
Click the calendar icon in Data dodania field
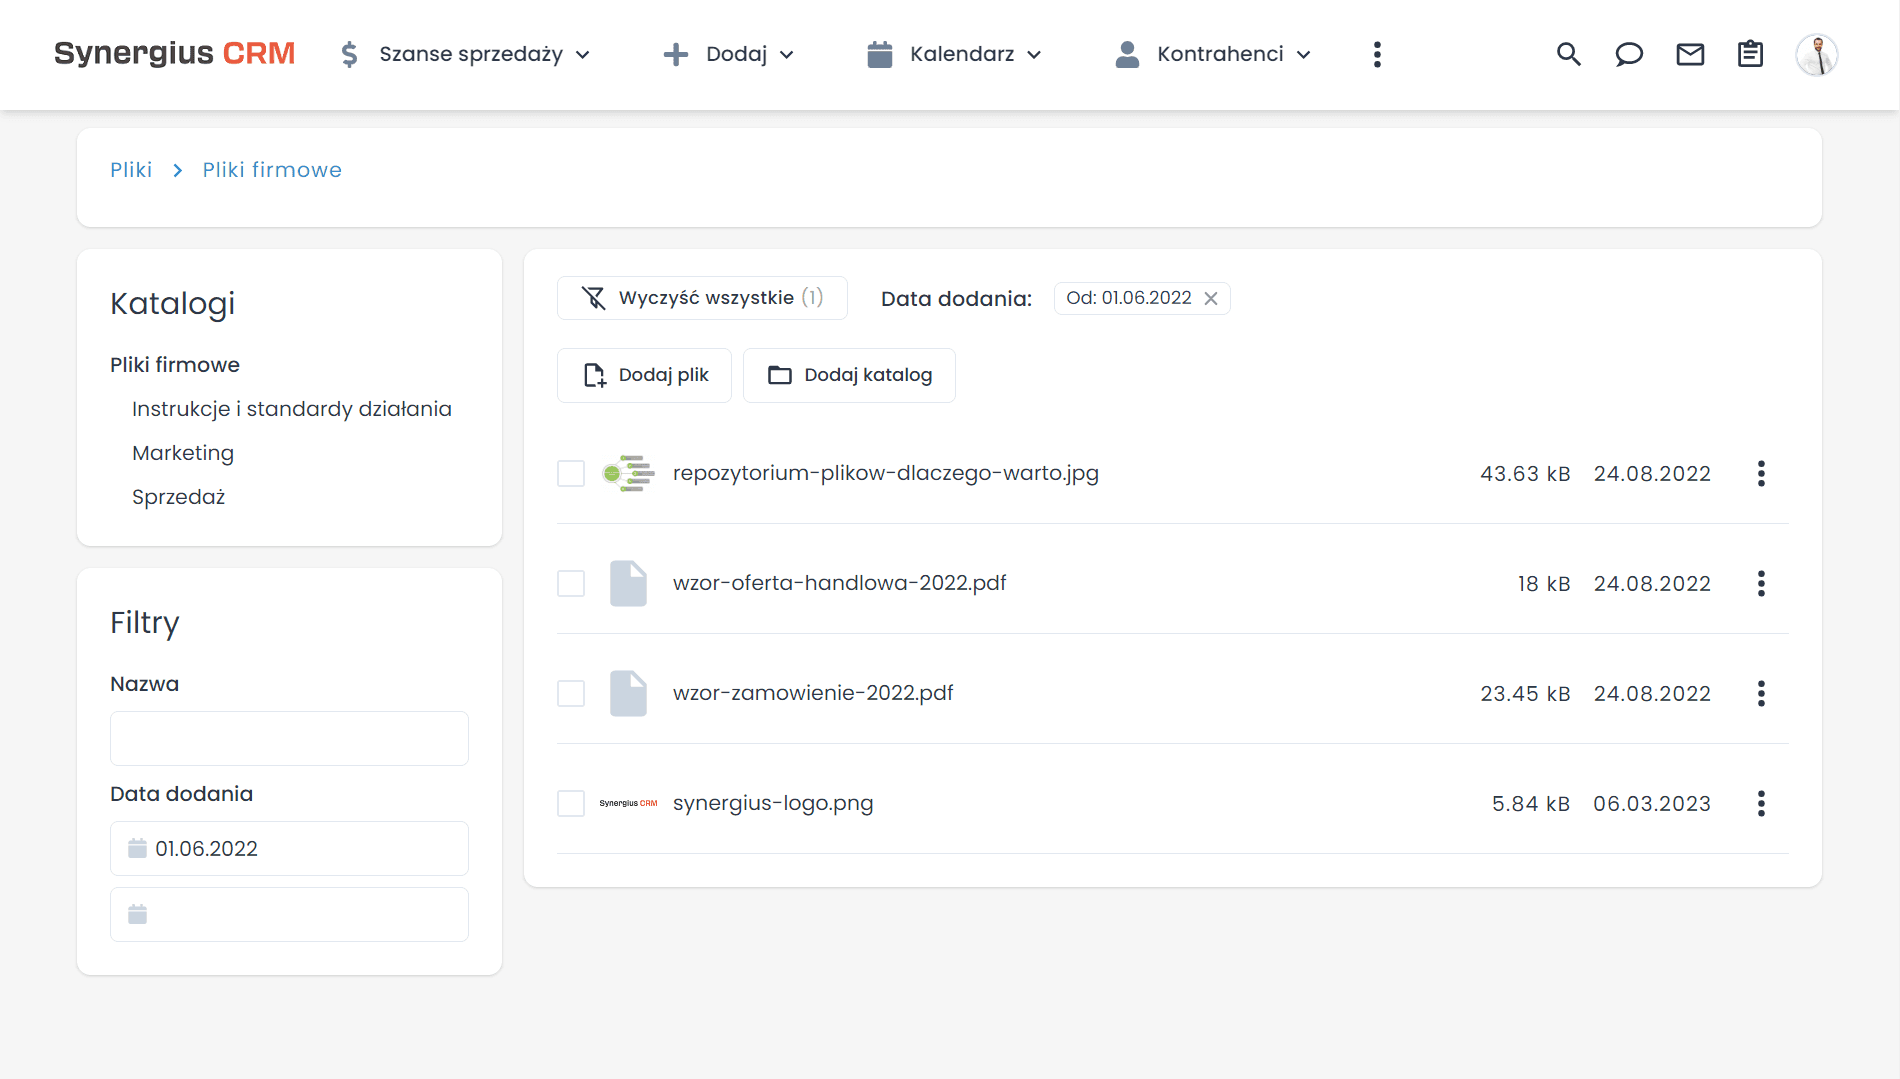pyautogui.click(x=137, y=848)
